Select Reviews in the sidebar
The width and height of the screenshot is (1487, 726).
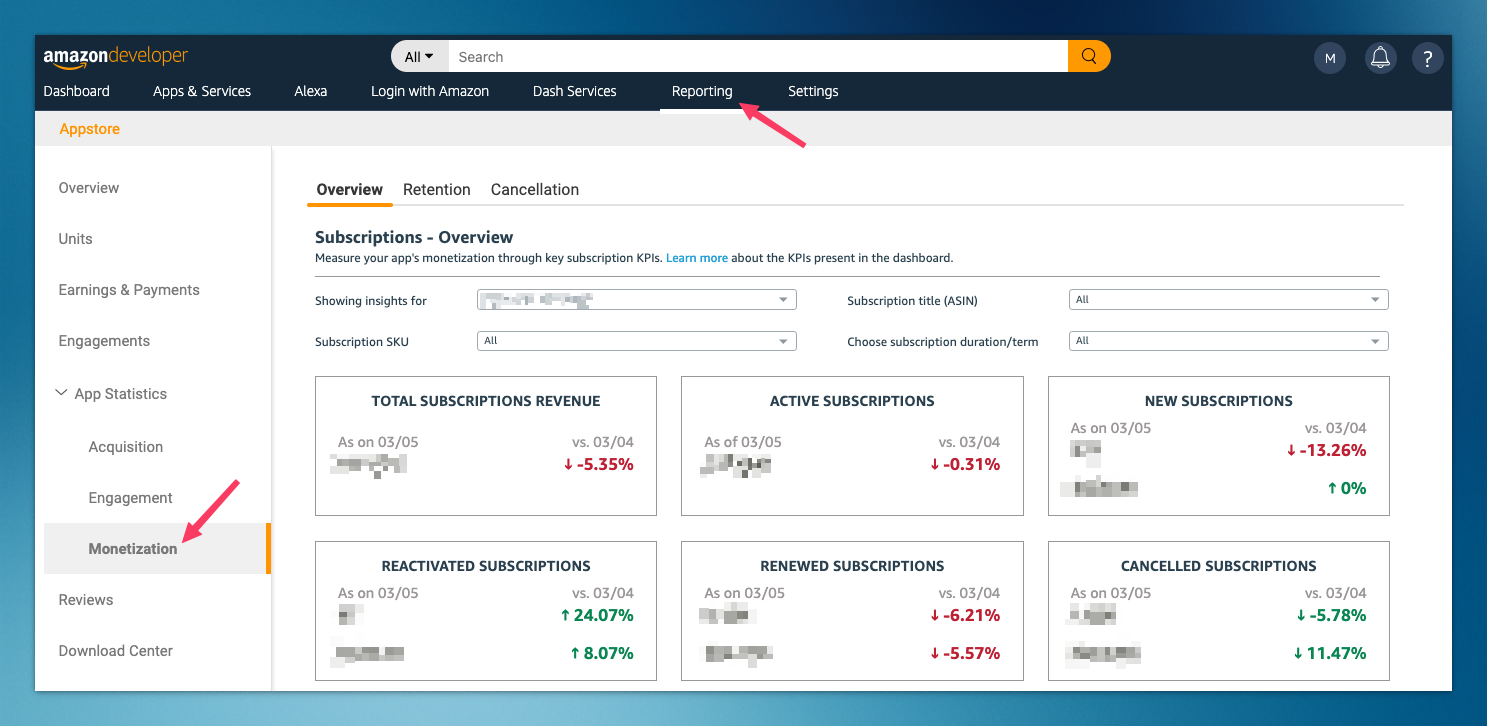click(x=86, y=599)
